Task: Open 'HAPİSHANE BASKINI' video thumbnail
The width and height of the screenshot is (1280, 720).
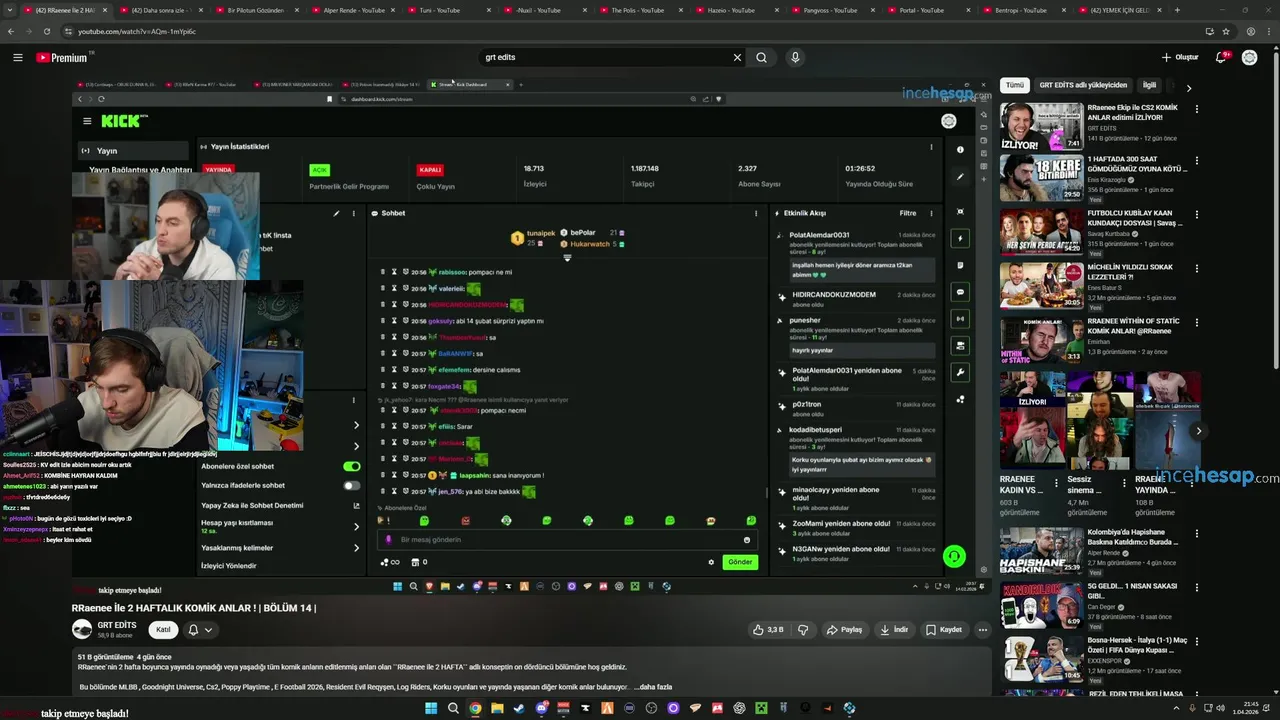Action: 1041,550
